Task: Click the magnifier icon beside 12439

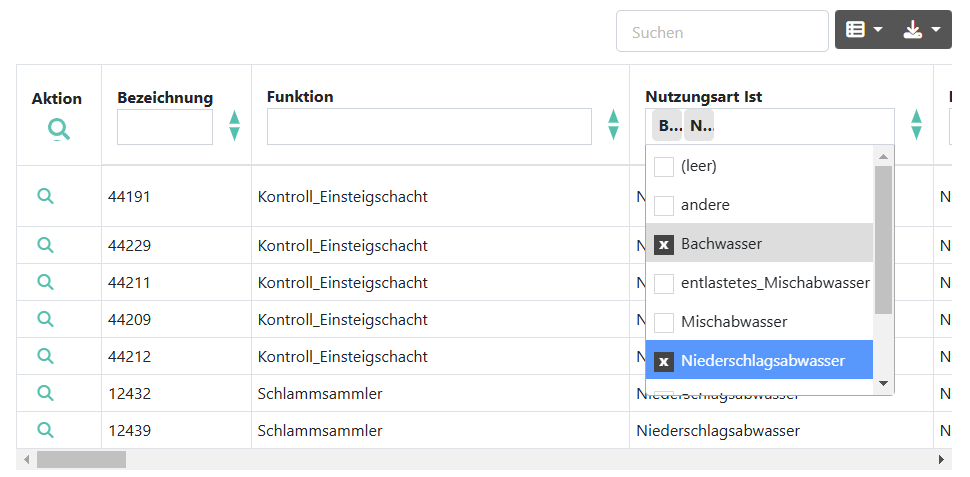Action: 45,430
